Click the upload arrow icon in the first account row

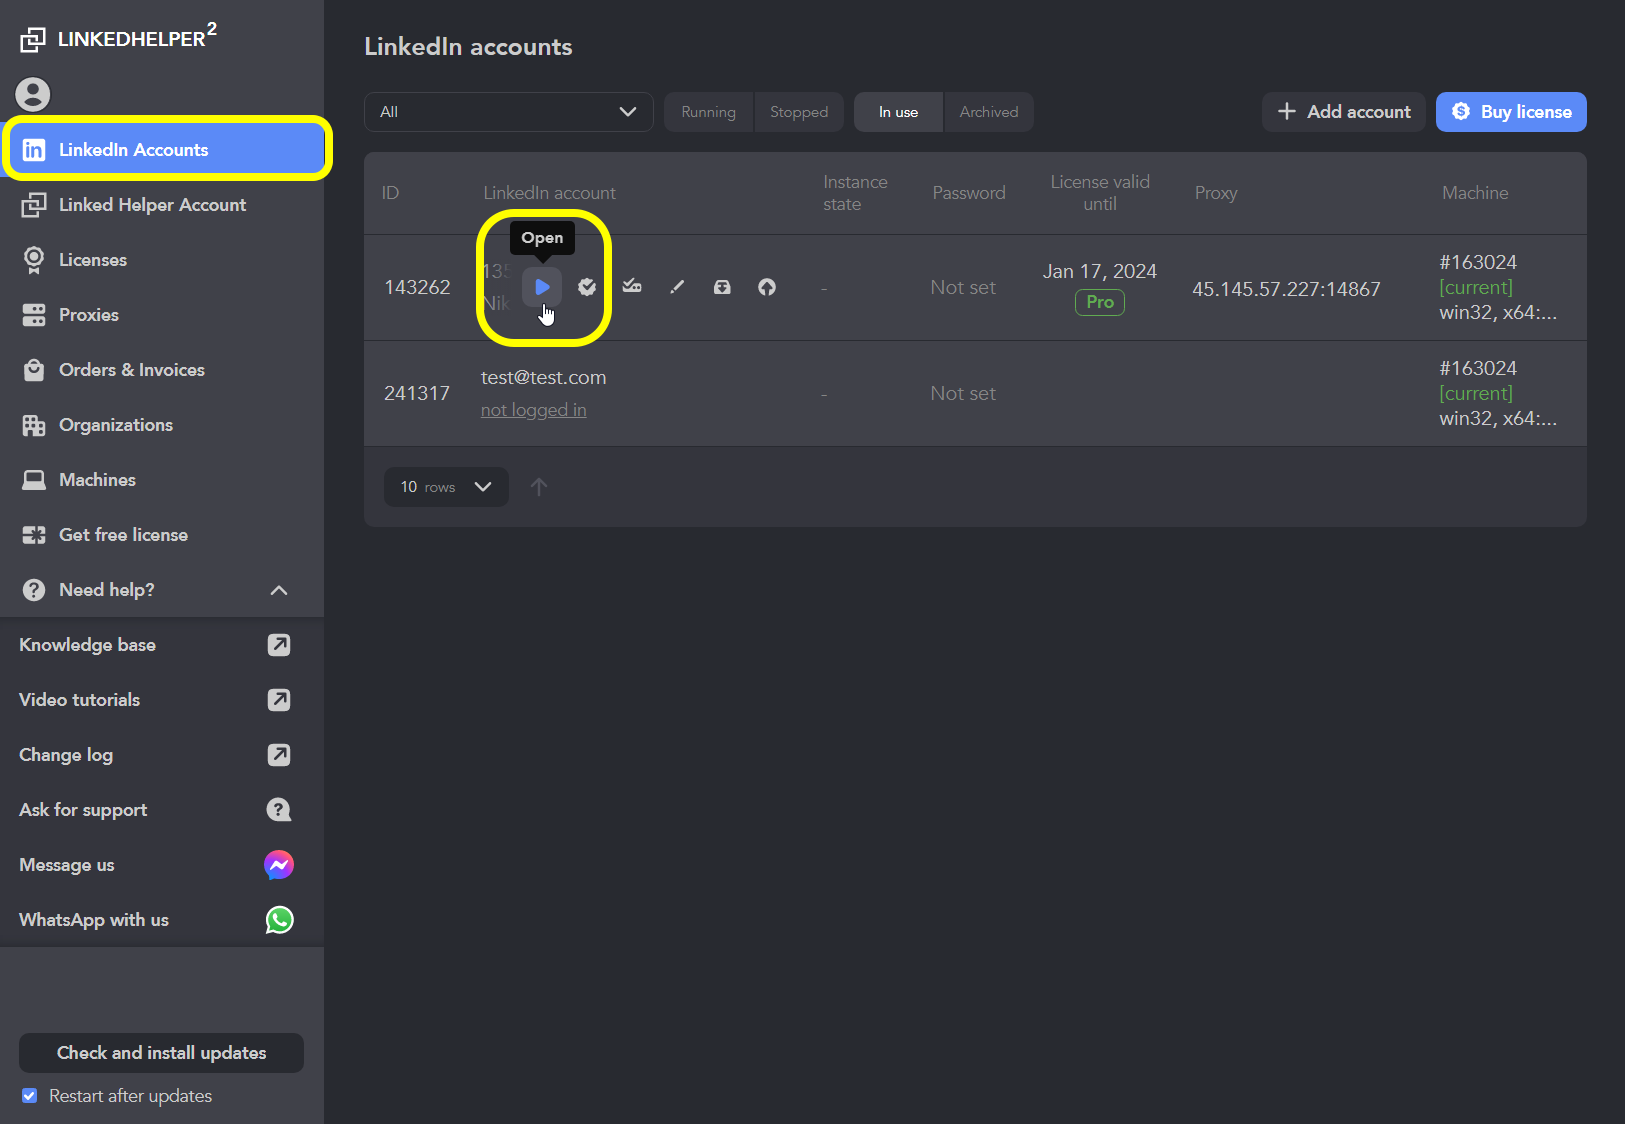click(x=767, y=287)
